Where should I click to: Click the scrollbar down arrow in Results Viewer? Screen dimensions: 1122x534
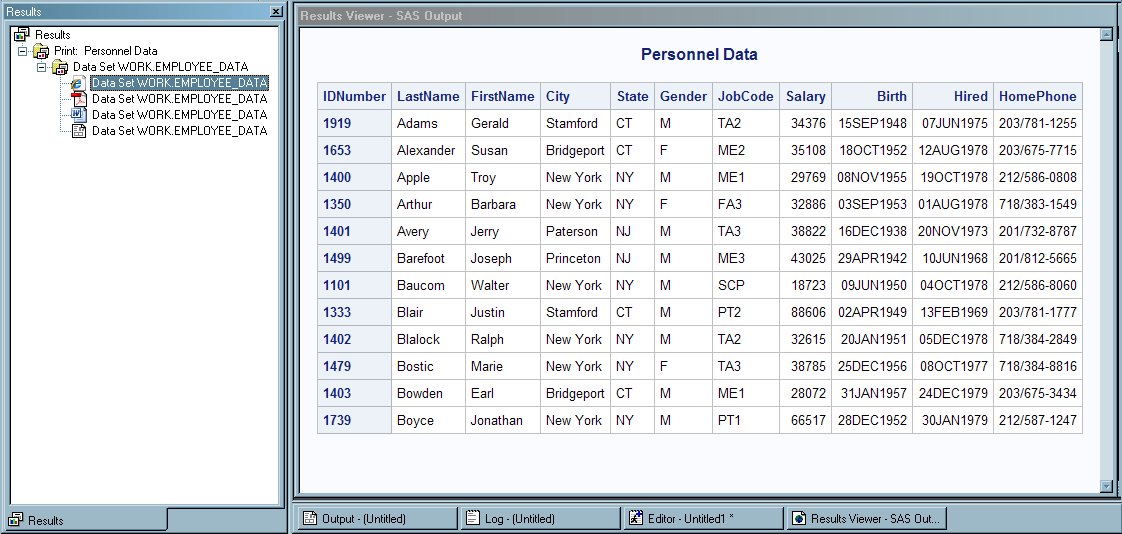tap(1108, 487)
